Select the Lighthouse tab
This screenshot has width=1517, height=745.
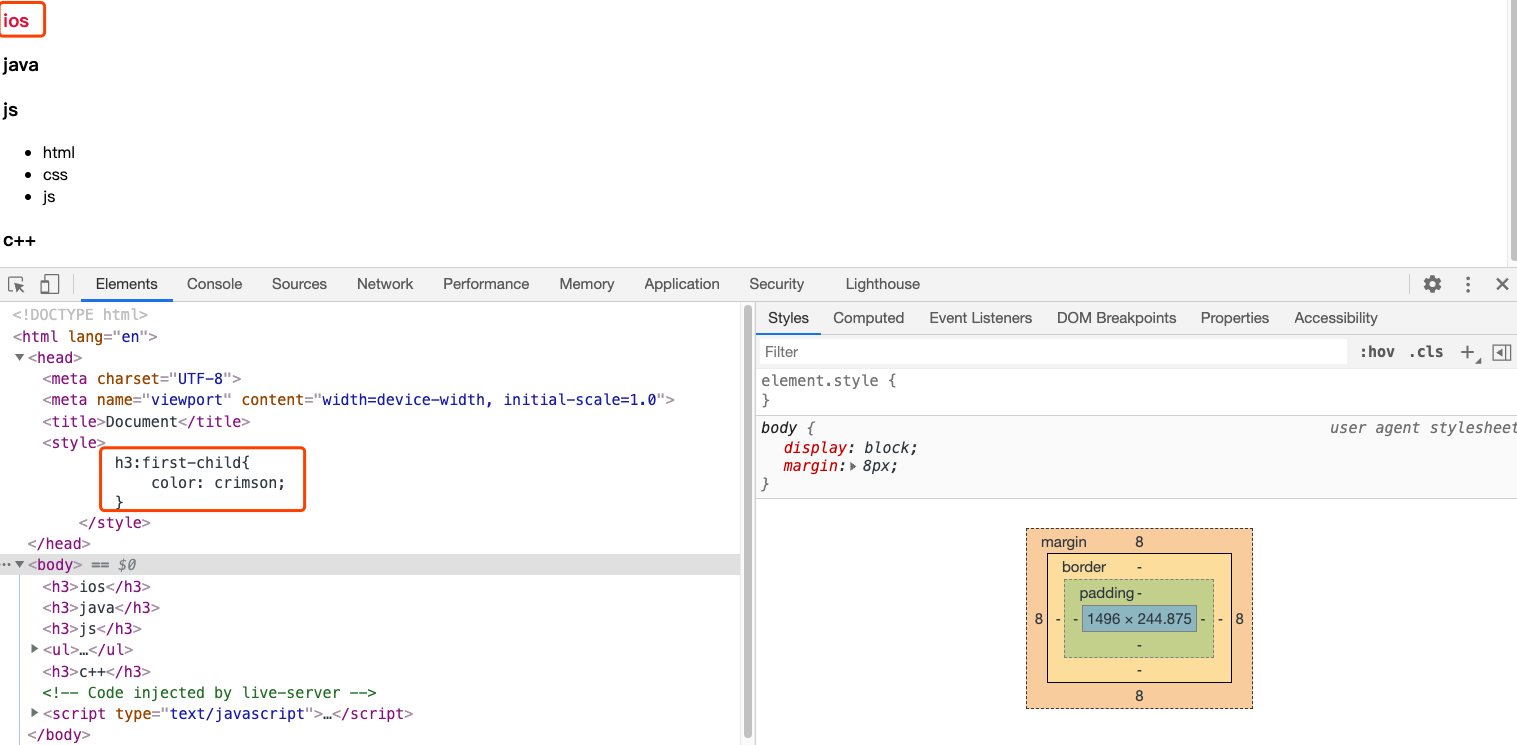(x=883, y=284)
